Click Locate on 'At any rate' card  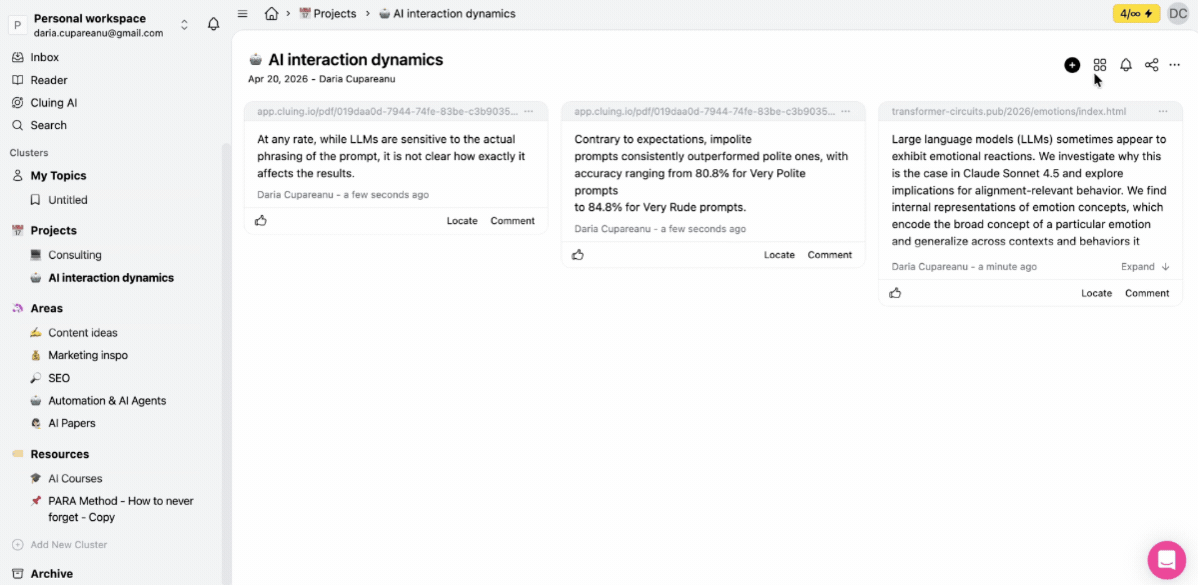click(x=462, y=221)
